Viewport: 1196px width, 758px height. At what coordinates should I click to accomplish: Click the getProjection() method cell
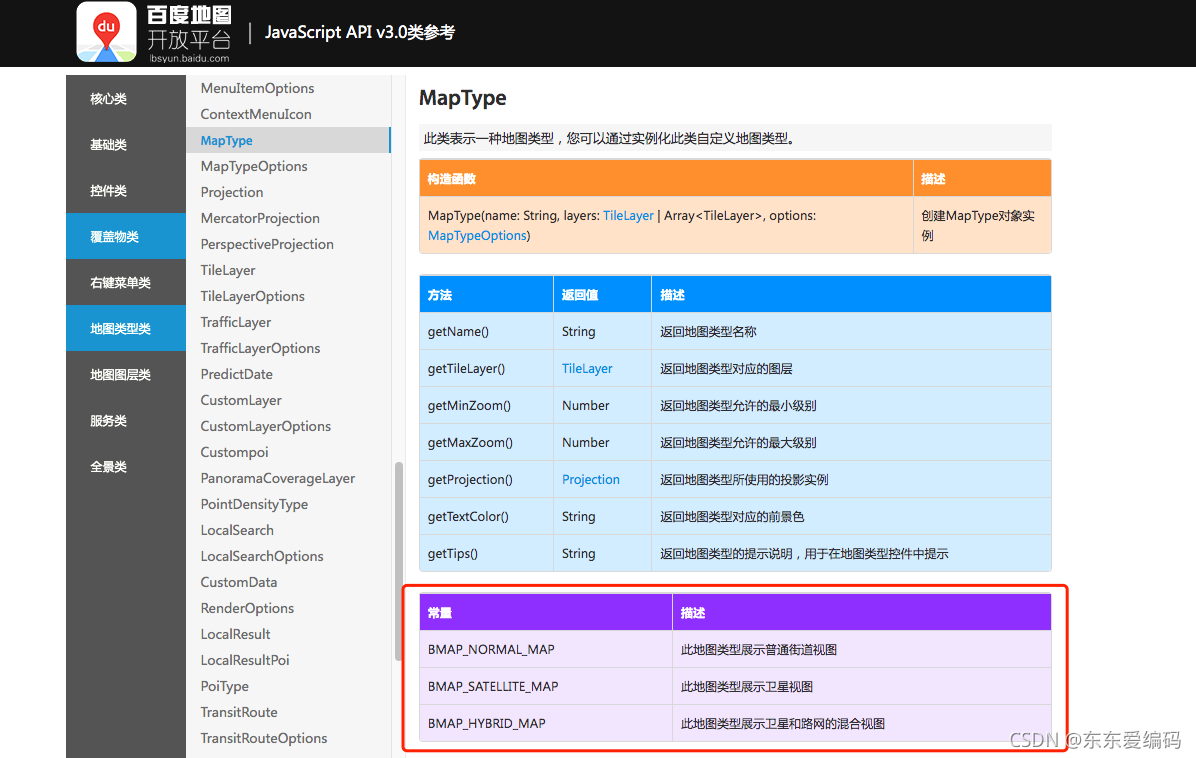(x=487, y=480)
